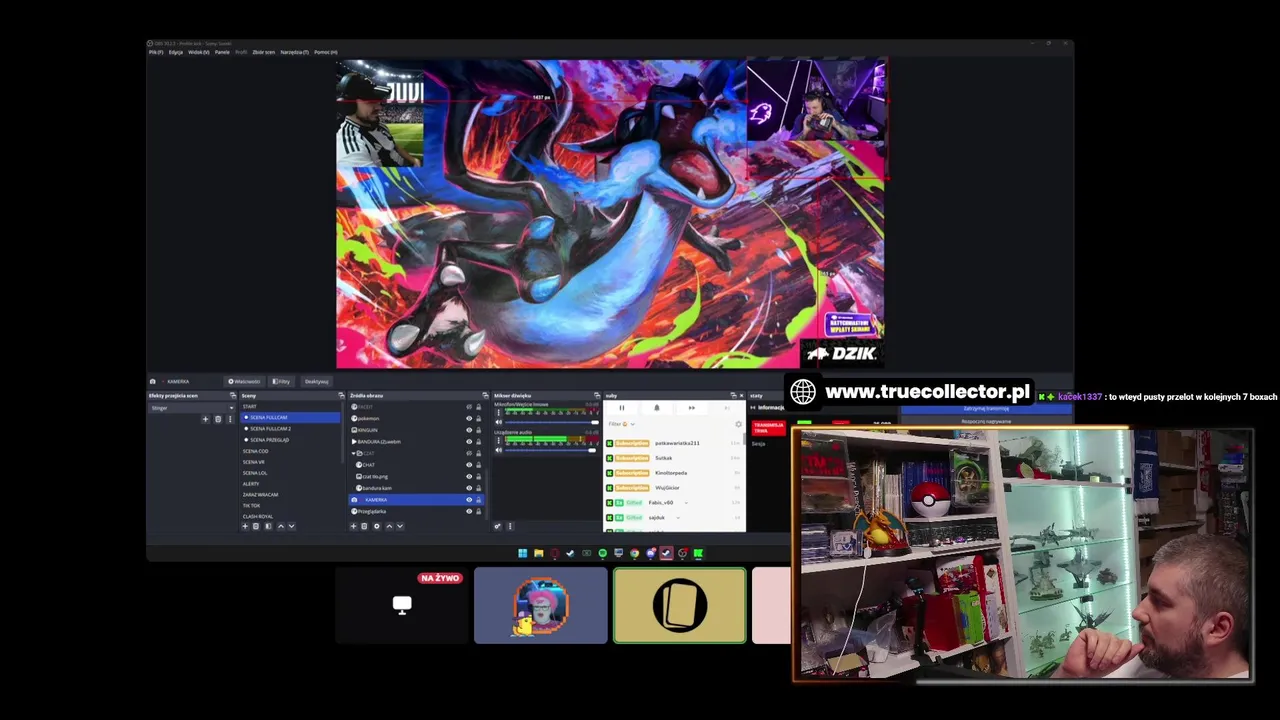Undock the Sceny panel

pos(341,395)
